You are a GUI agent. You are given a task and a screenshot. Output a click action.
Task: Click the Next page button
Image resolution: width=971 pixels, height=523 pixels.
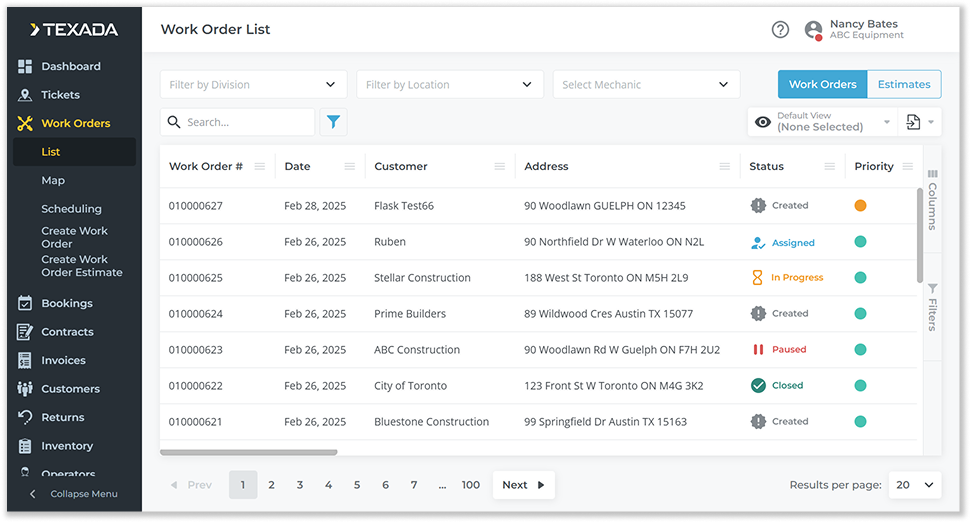[x=523, y=485]
